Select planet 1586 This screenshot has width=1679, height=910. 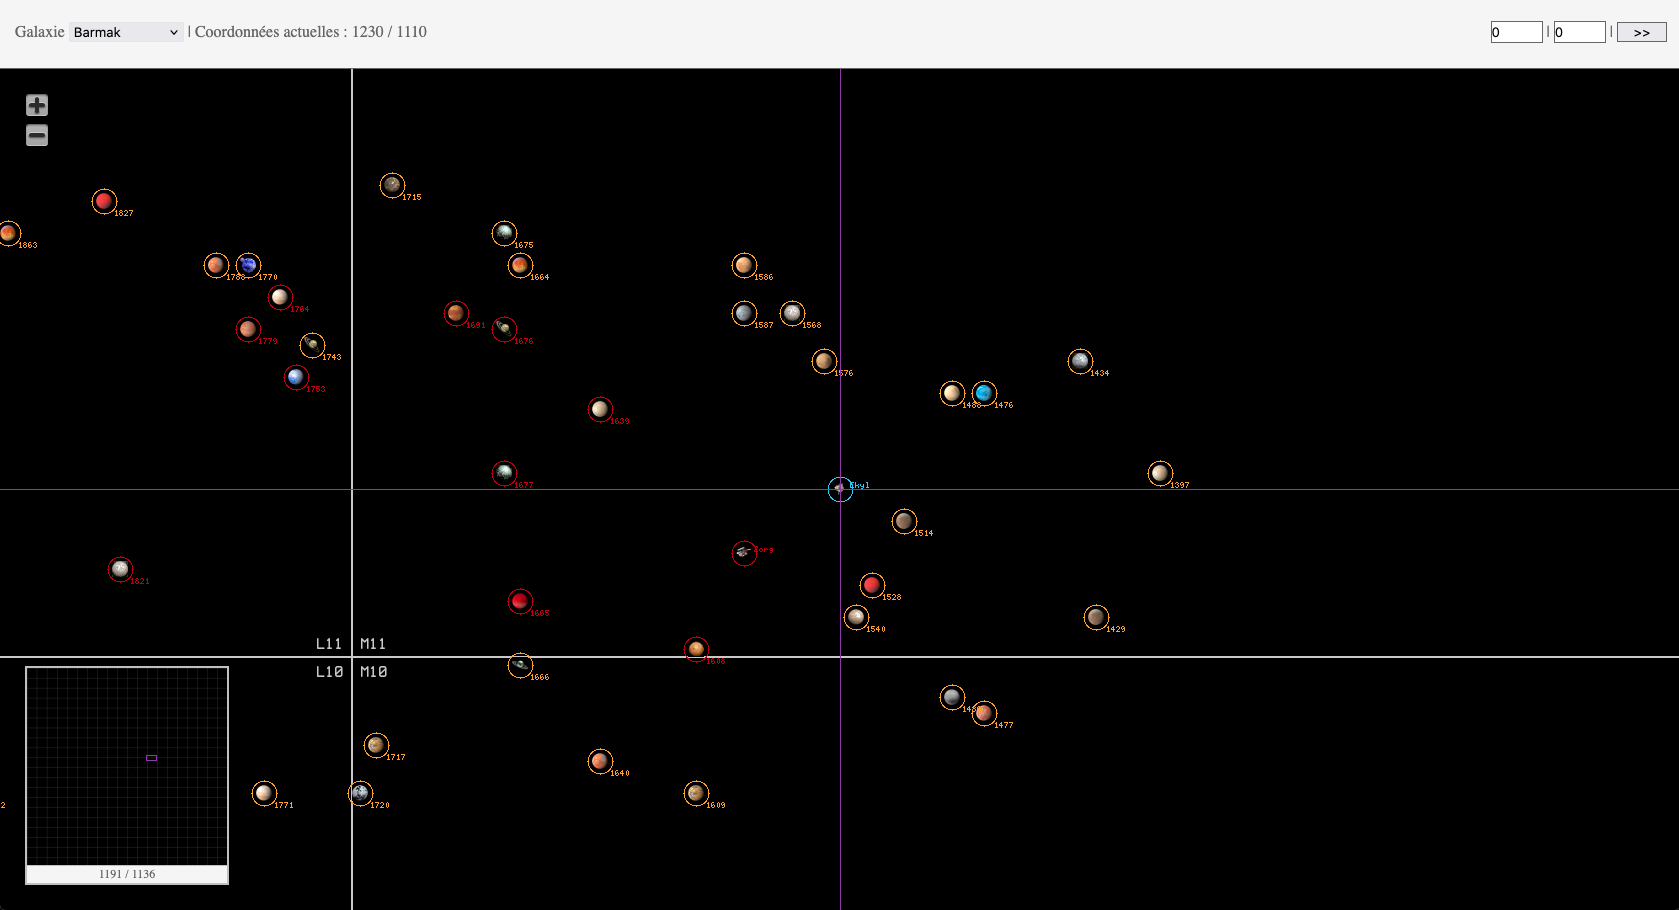(x=744, y=265)
